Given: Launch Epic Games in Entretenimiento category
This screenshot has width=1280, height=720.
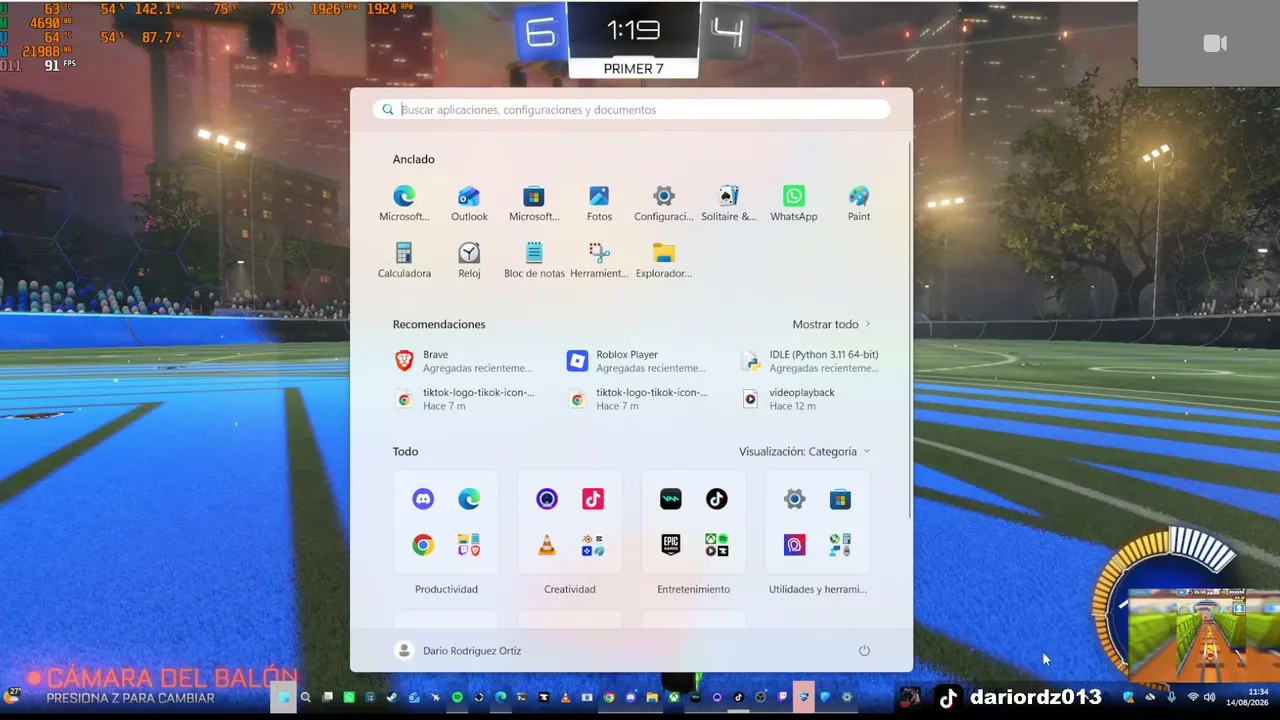Looking at the screenshot, I should [x=671, y=545].
